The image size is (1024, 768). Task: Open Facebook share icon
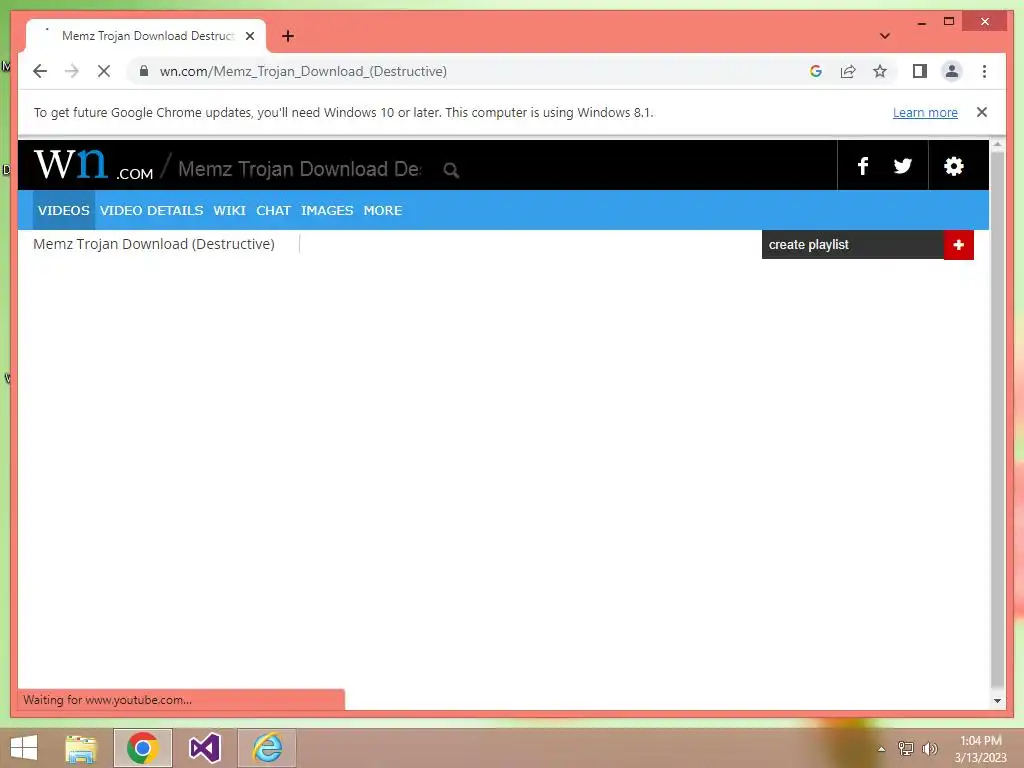coord(863,166)
